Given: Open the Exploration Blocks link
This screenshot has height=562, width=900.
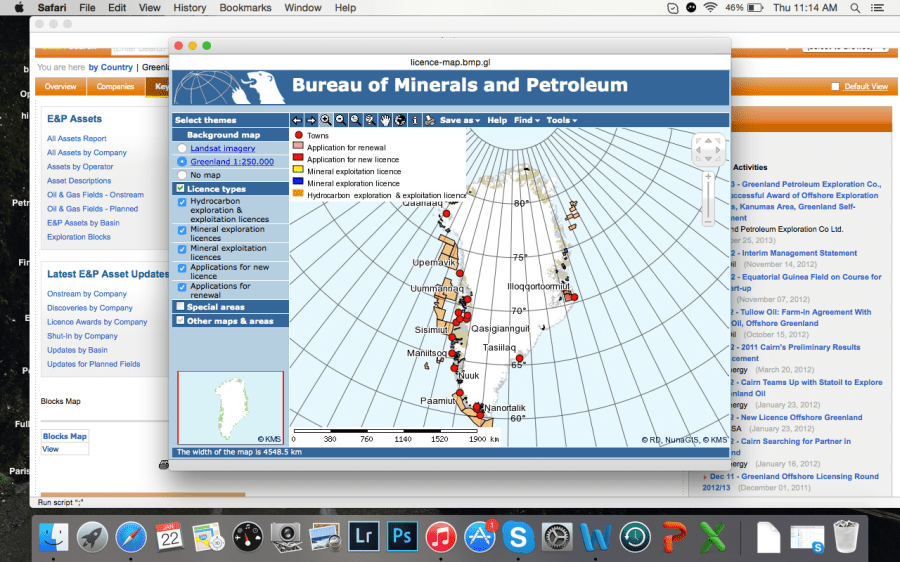Looking at the screenshot, I should [79, 237].
